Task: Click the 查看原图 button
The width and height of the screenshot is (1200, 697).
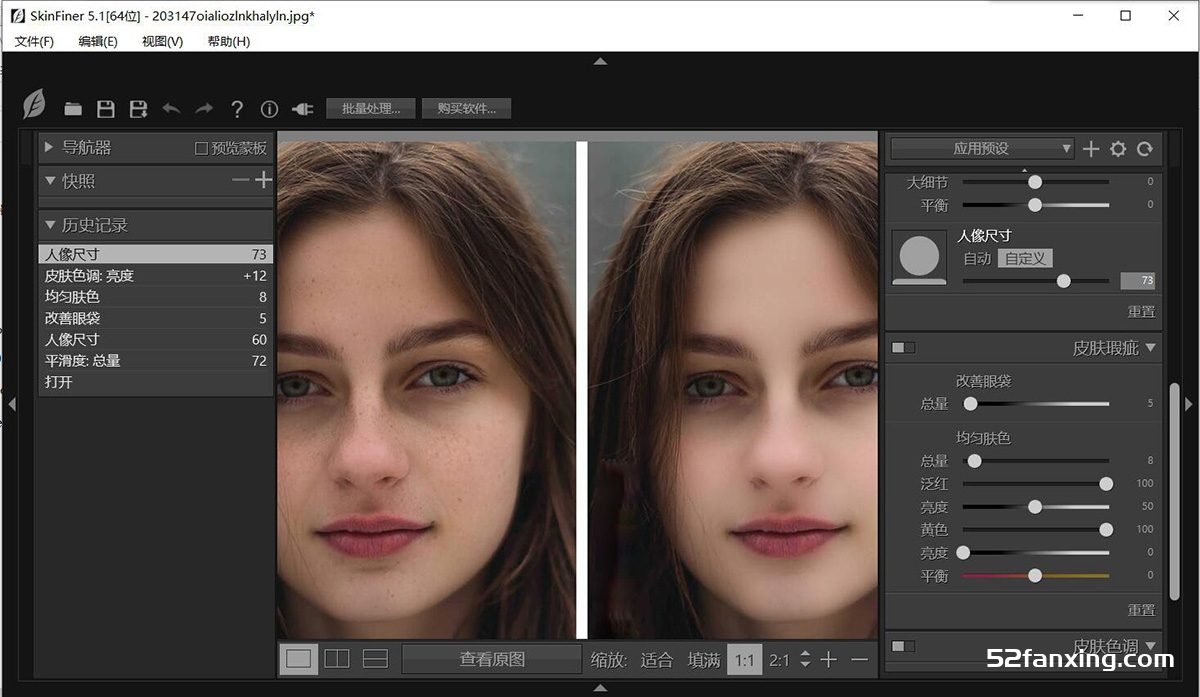Action: pos(492,659)
